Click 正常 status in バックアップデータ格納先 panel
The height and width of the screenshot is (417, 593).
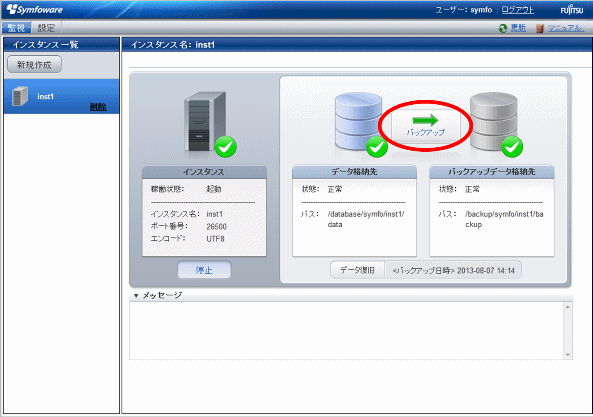pyautogui.click(x=472, y=189)
